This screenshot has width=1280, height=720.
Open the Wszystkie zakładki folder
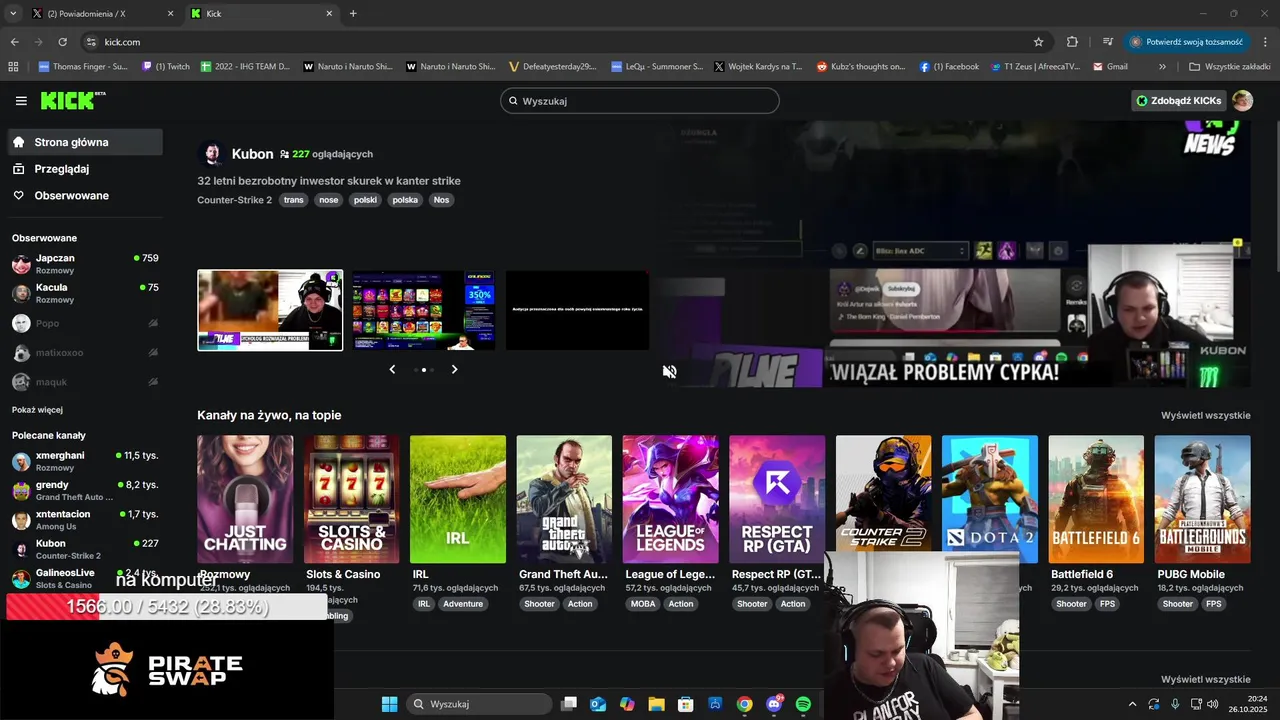coord(1230,67)
